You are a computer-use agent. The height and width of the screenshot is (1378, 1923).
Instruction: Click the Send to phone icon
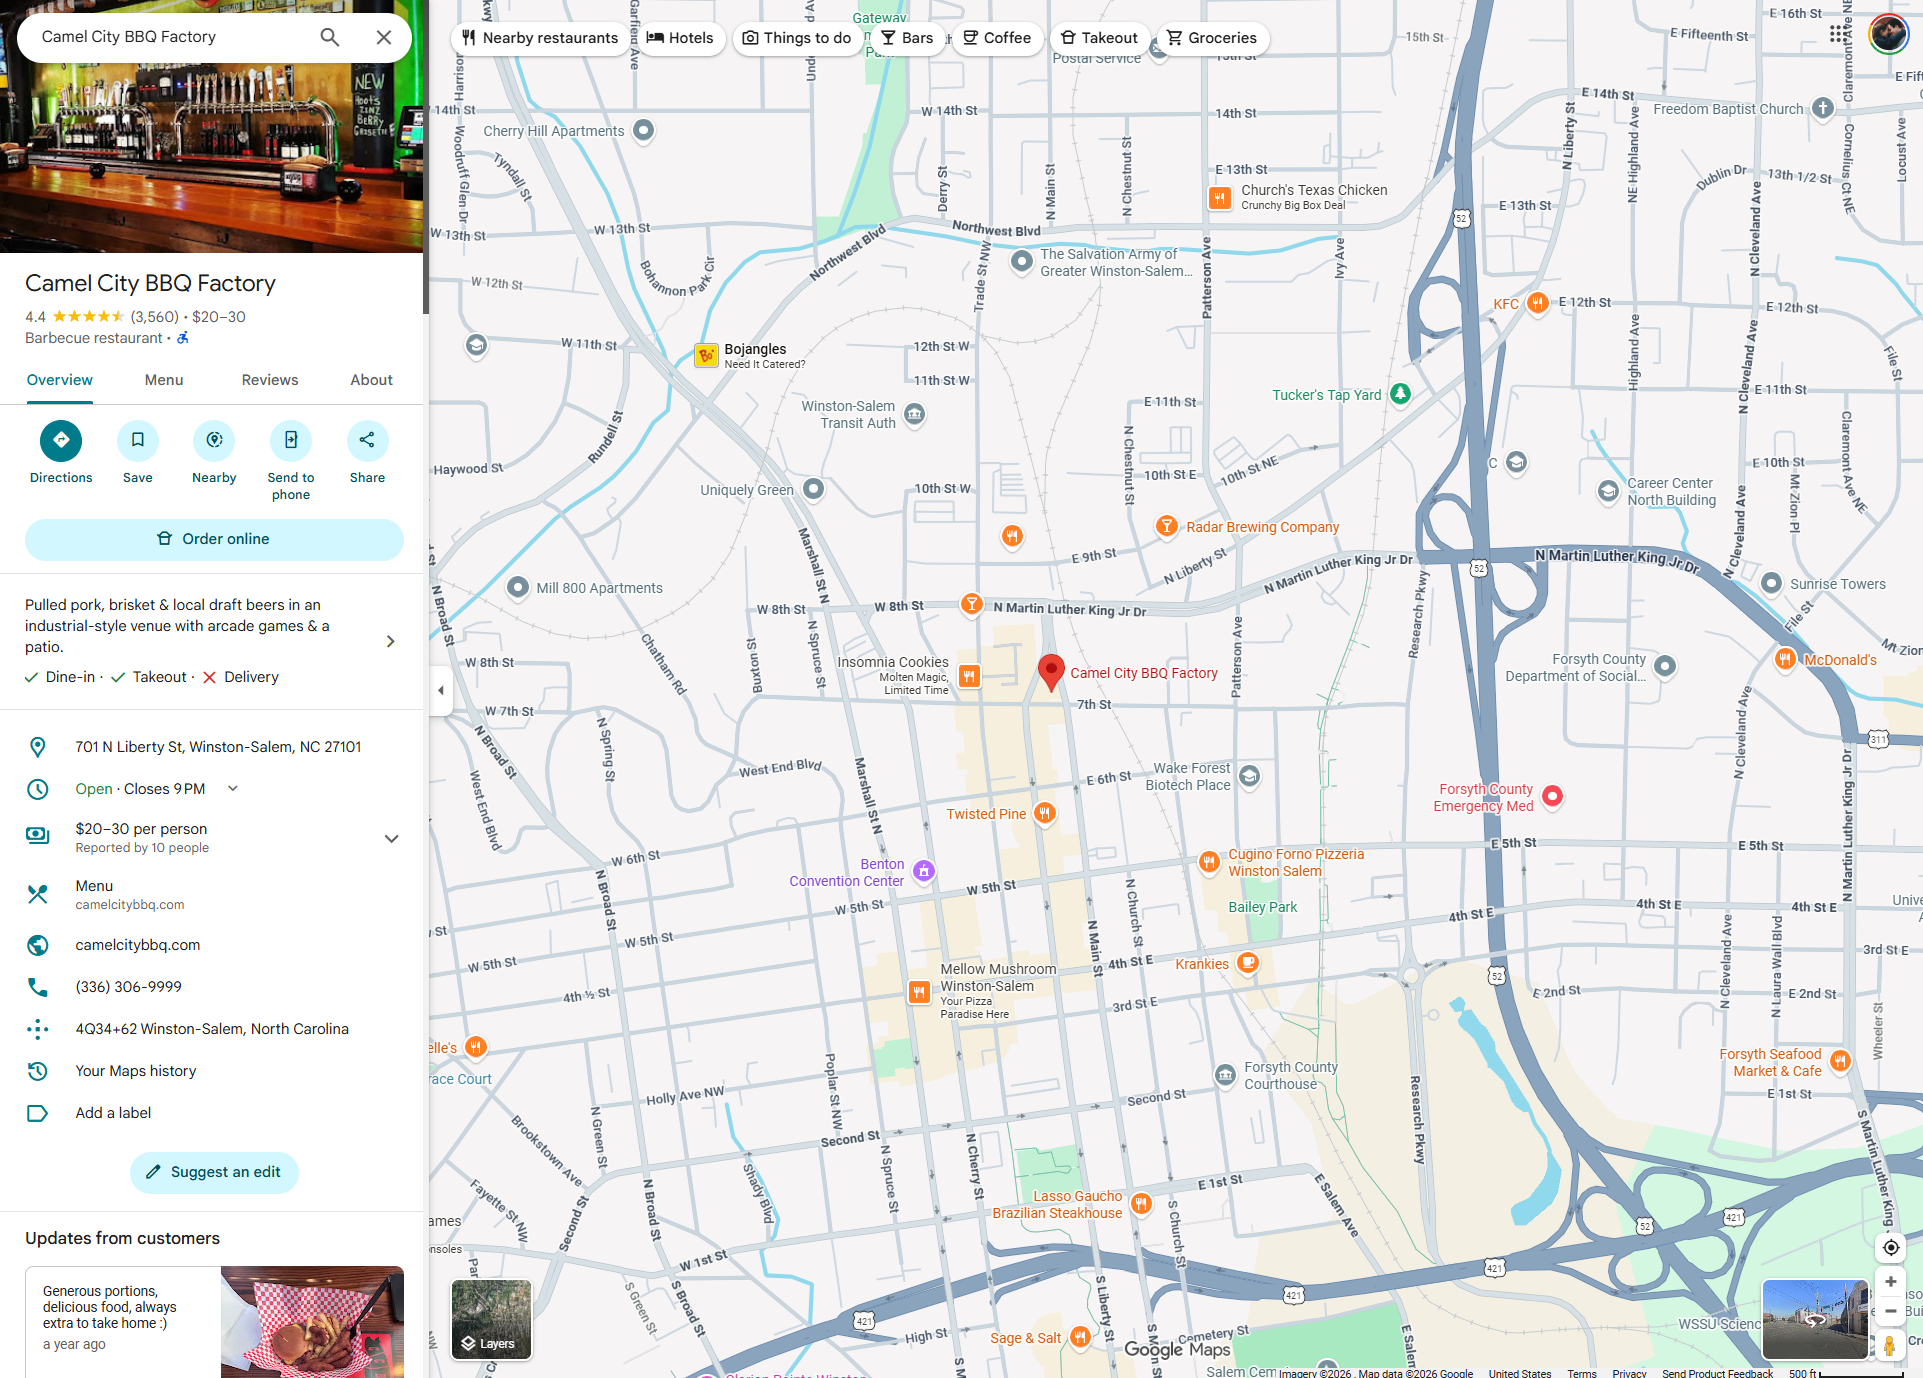tap(291, 440)
